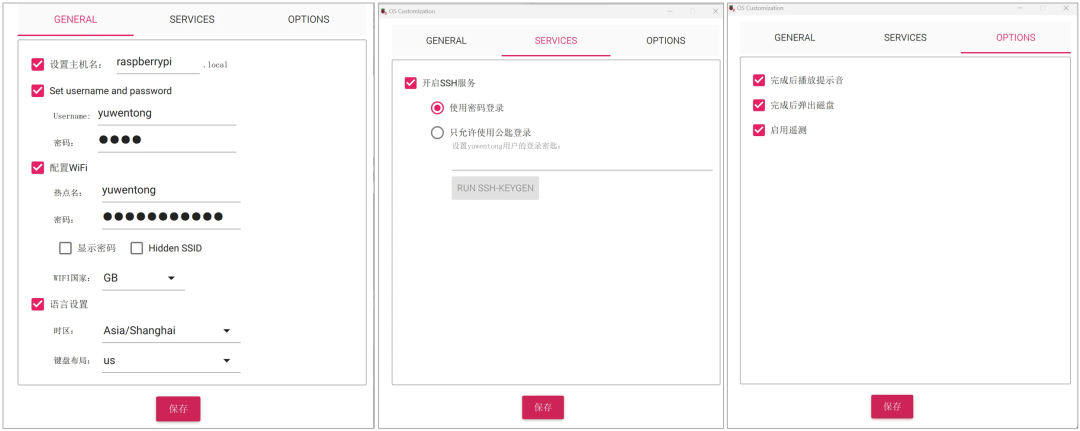This screenshot has width=1080, height=431.
Task: Open the 时区 Asia/Shanghai dropdown
Action: click(171, 330)
